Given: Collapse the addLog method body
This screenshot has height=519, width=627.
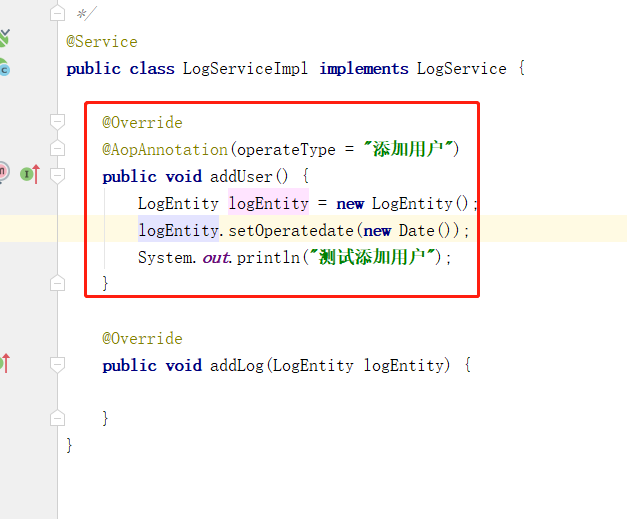Looking at the screenshot, I should [x=58, y=365].
